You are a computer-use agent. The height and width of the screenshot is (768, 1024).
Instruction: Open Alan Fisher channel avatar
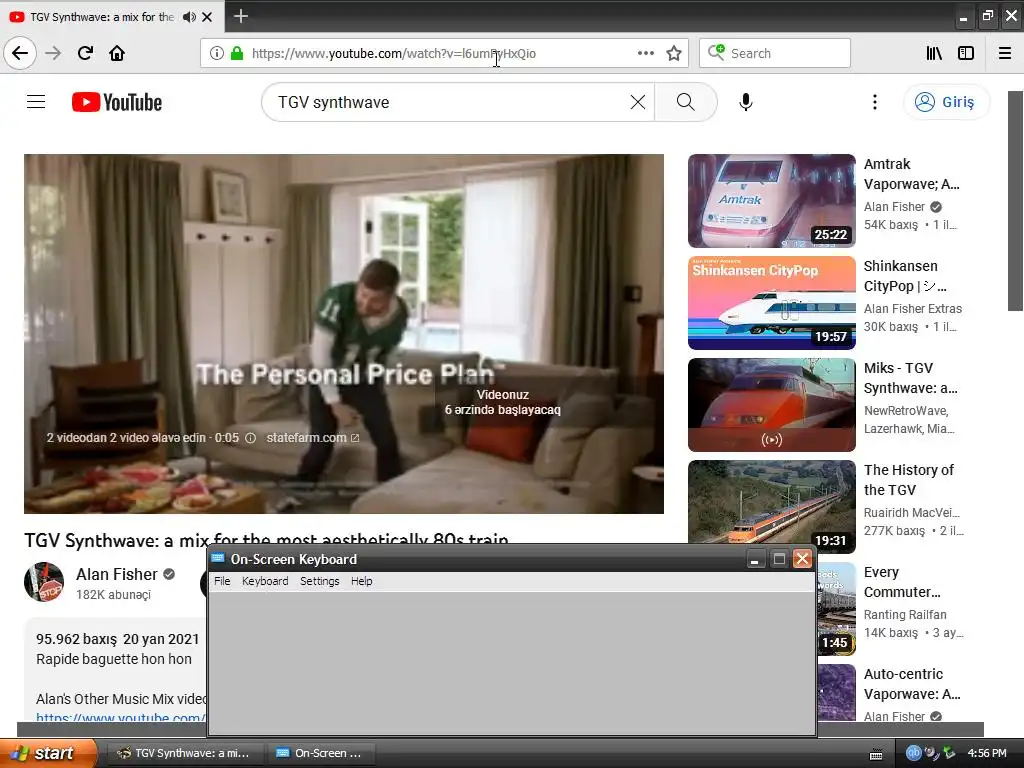44,582
